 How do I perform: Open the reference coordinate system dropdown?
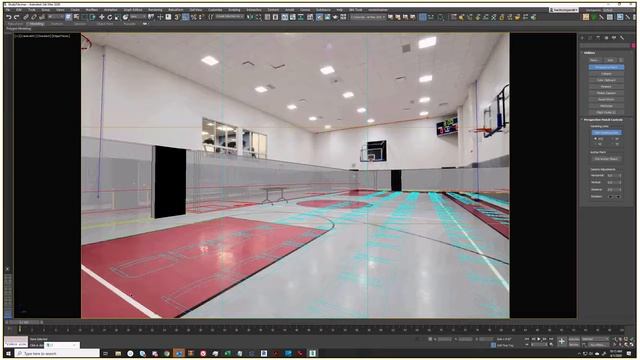tap(138, 17)
